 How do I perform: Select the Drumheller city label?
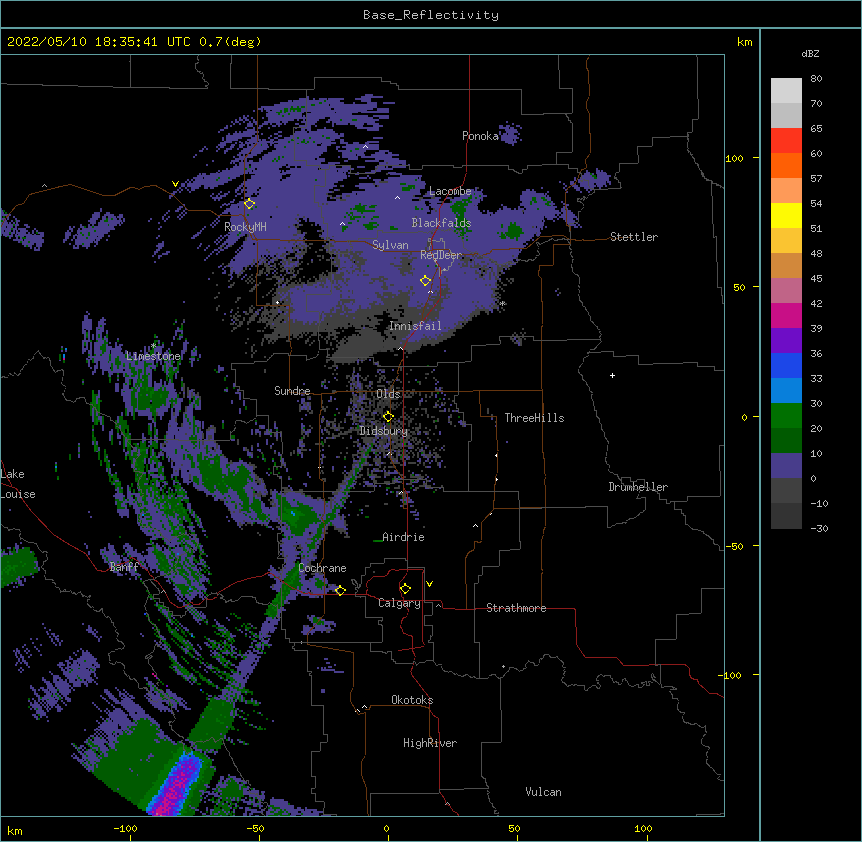[x=638, y=487]
